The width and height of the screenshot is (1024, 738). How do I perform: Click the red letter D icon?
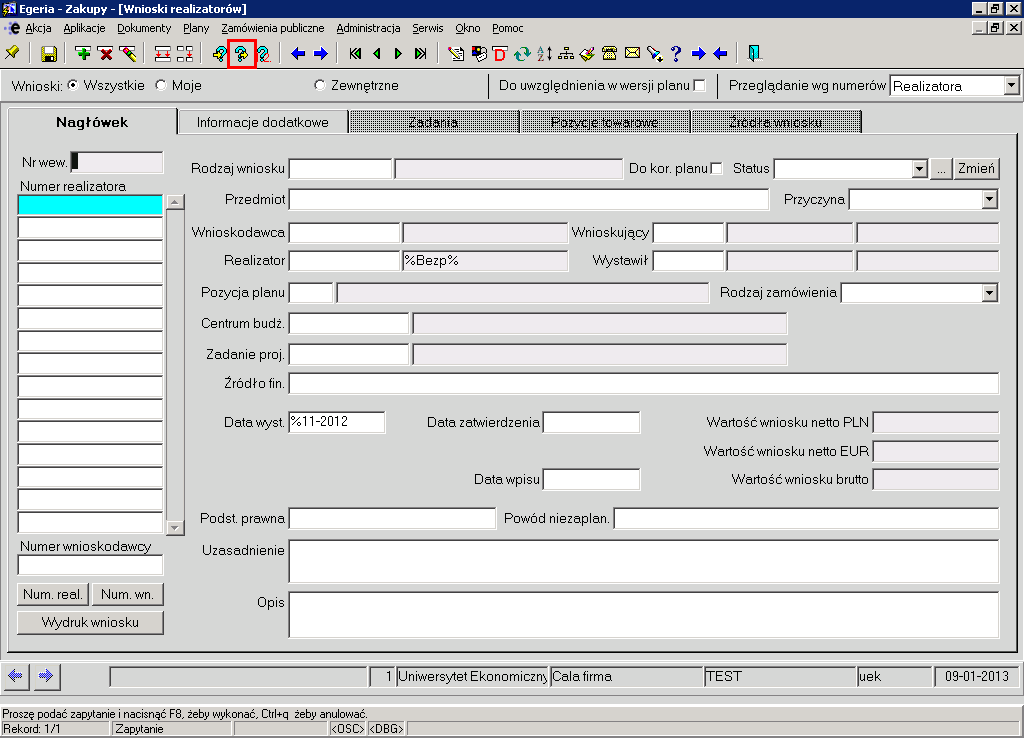500,54
